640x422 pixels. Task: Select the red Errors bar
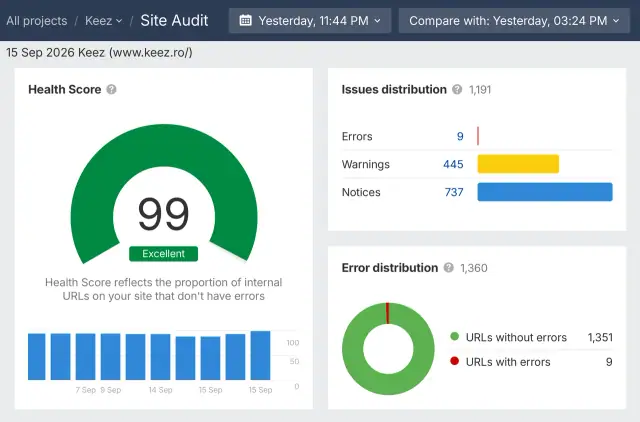coord(478,136)
